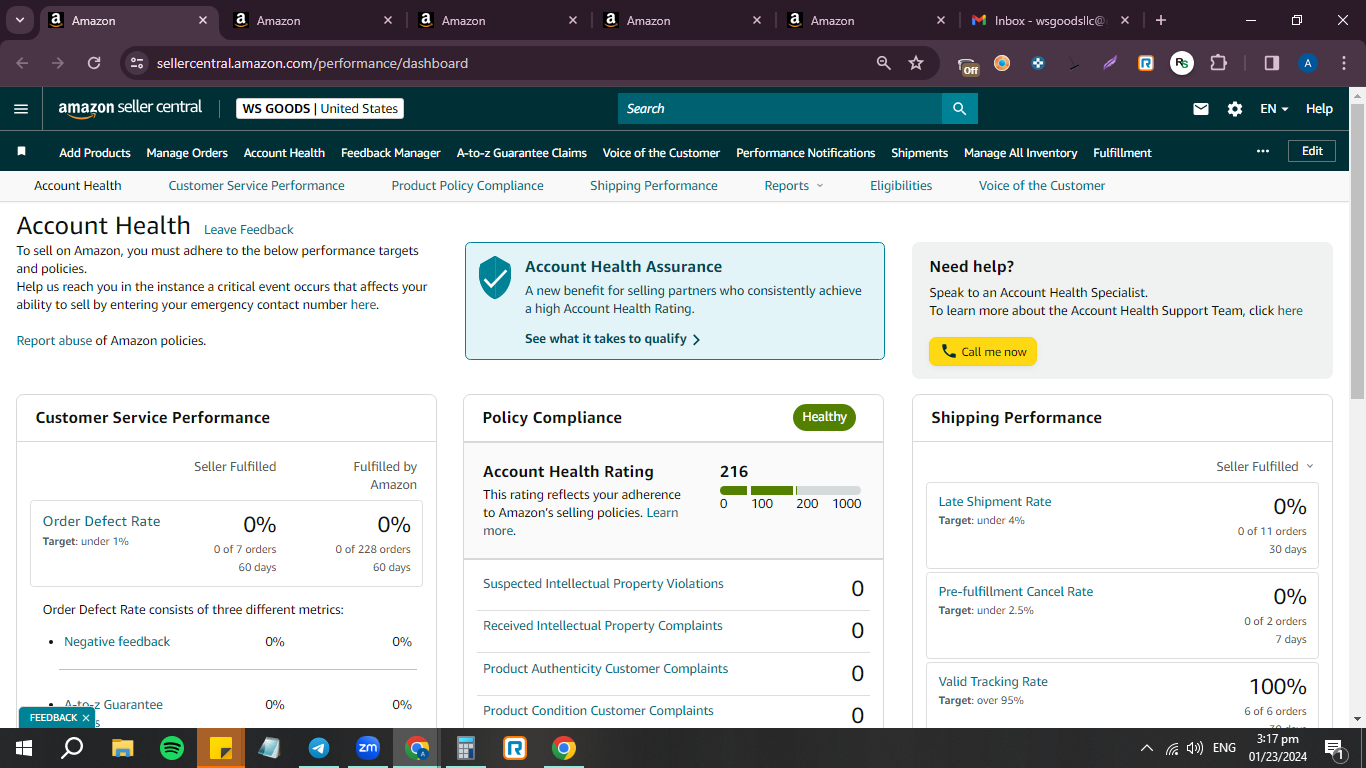Click the orange circle extension icon
1366x768 pixels.
tap(1002, 63)
